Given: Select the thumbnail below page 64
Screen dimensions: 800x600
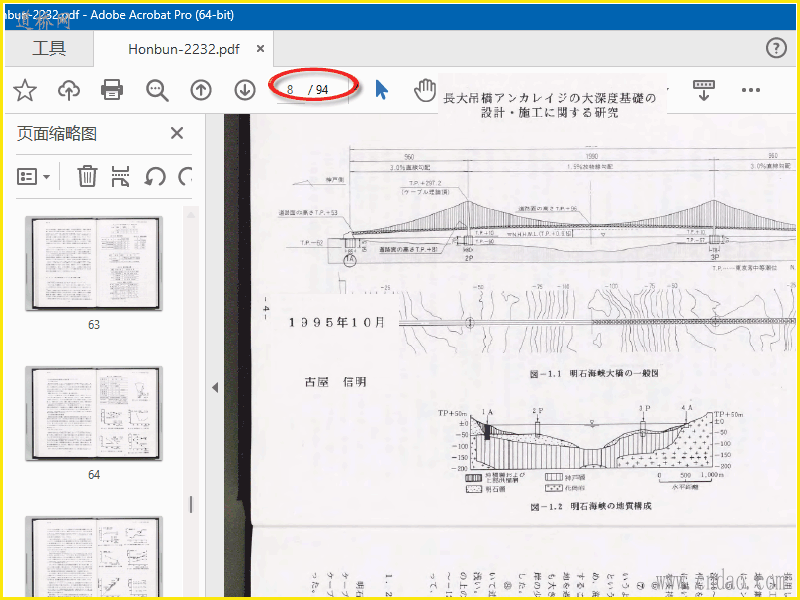Looking at the screenshot, I should (94, 556).
